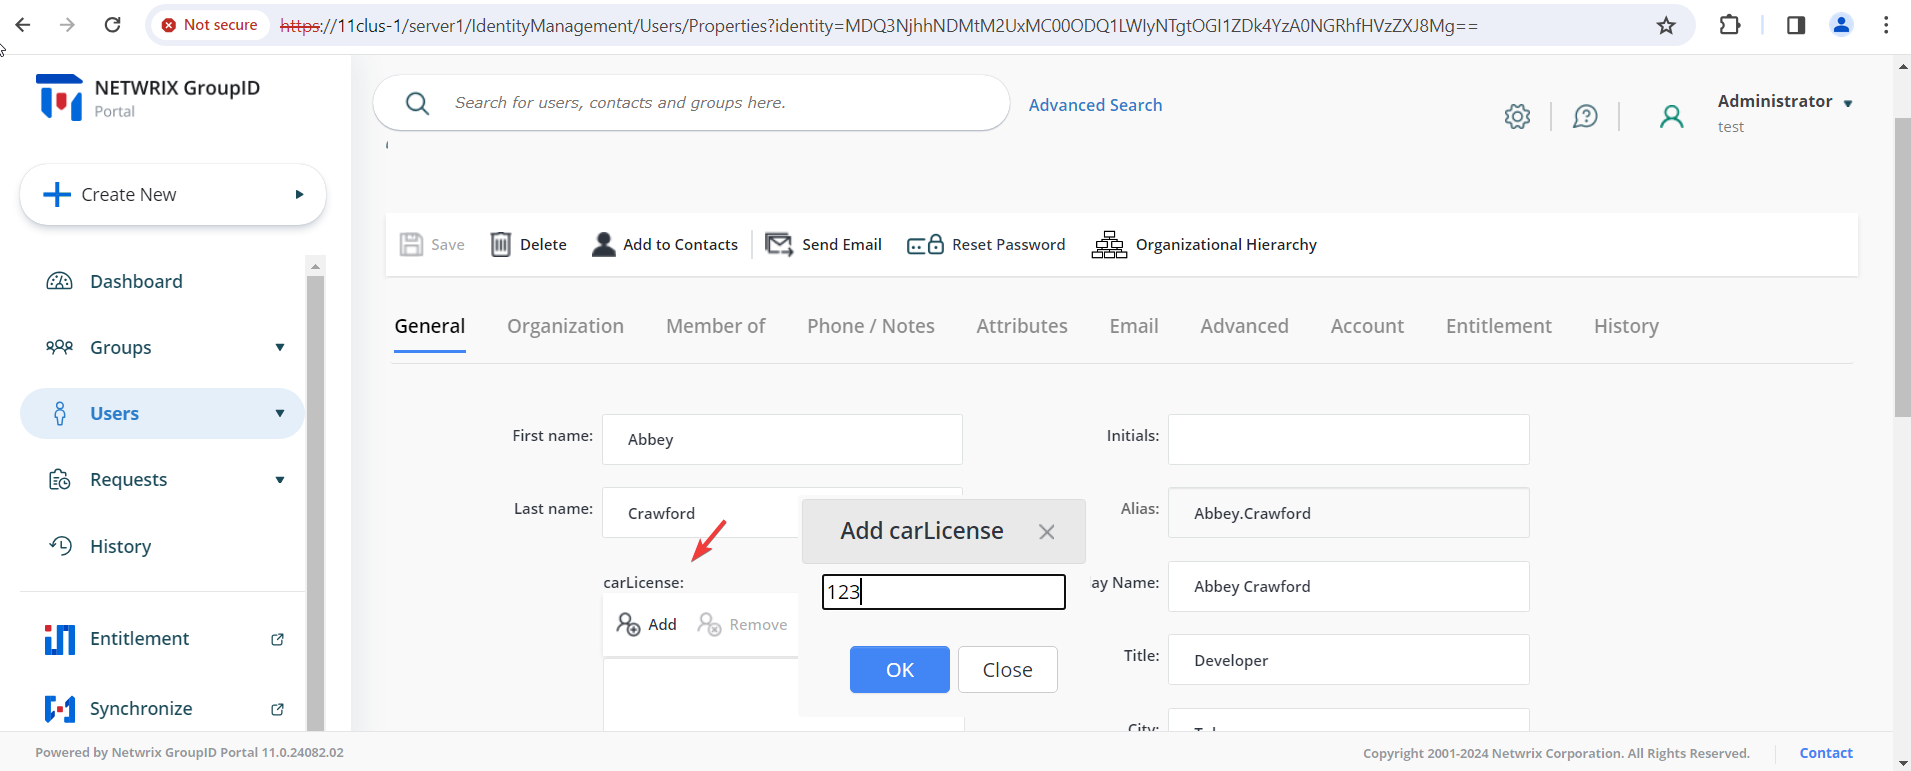Bookmark this page with the star icon
Image resolution: width=1911 pixels, height=771 pixels.
click(x=1666, y=25)
